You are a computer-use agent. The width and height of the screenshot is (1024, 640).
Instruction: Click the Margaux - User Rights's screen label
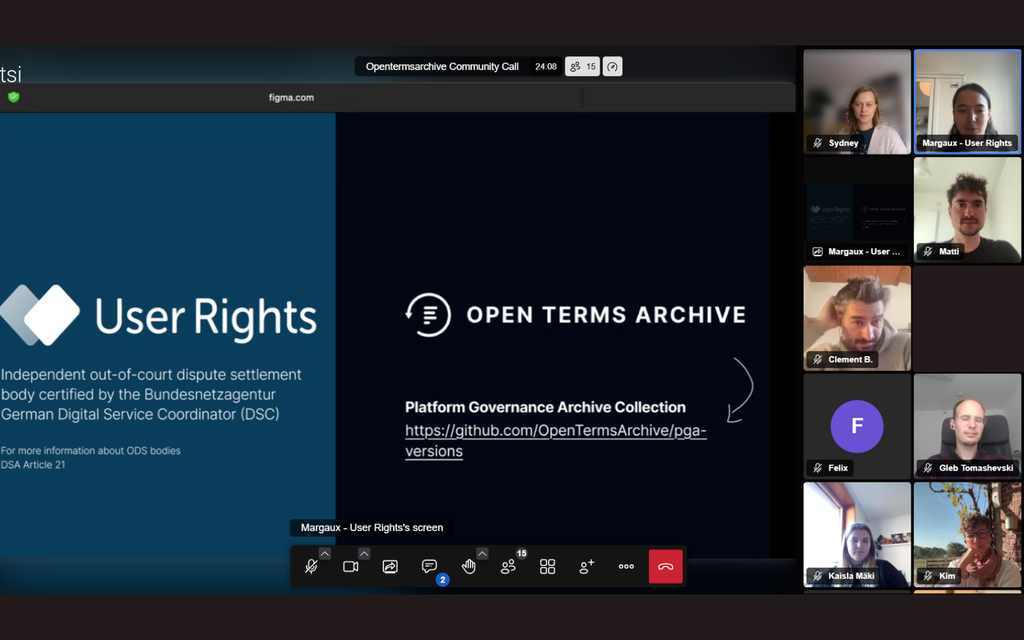tap(372, 528)
